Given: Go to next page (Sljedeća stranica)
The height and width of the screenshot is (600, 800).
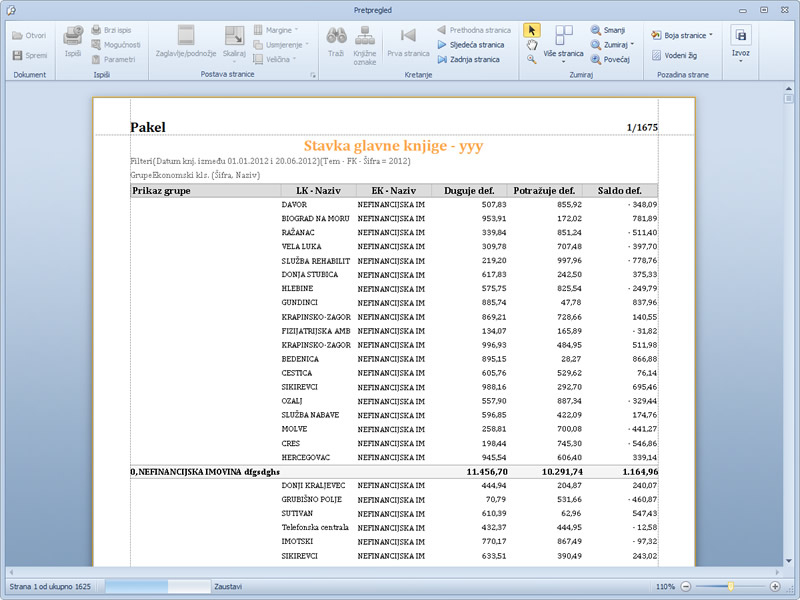Looking at the screenshot, I should (x=470, y=45).
